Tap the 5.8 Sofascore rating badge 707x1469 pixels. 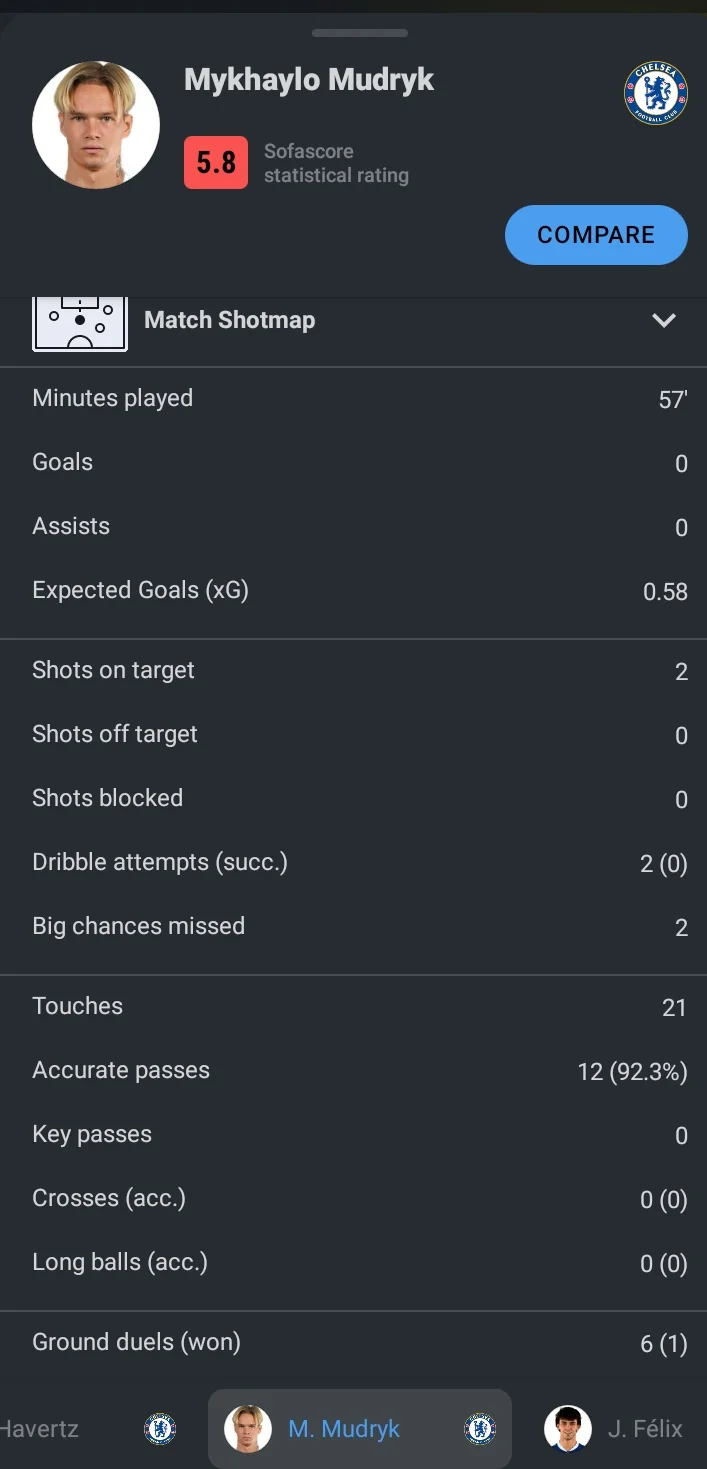point(216,163)
